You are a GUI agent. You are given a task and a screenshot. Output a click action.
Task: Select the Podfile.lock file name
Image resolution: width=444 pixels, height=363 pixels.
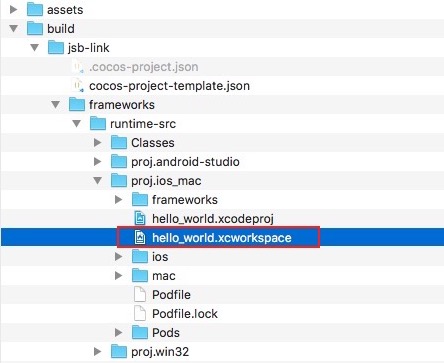coord(185,314)
